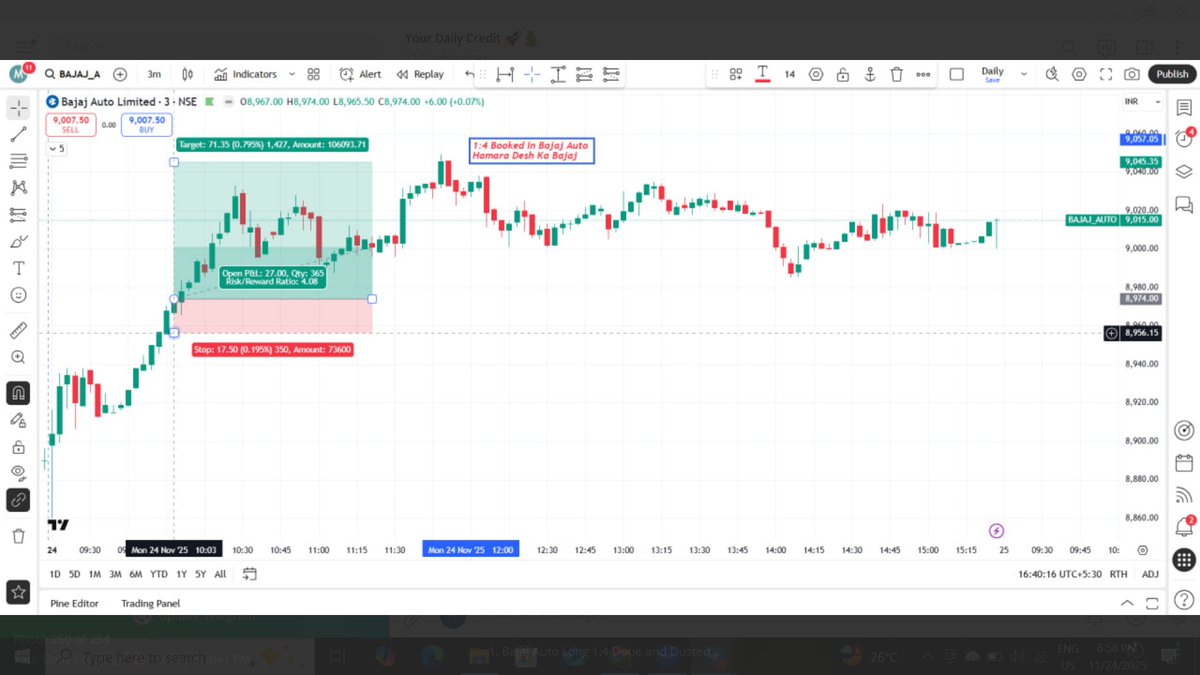
Task: Lock all drawings on the chart
Action: click(x=20, y=446)
